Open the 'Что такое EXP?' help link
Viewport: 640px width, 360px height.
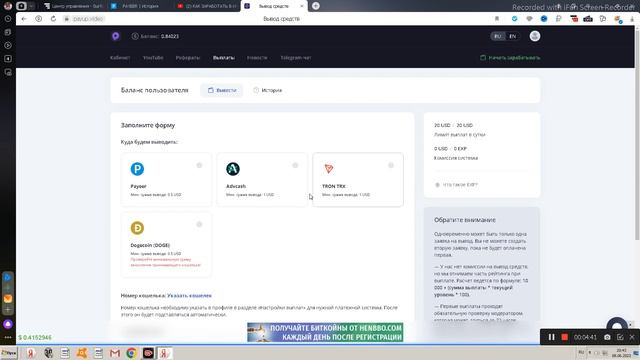[x=456, y=185]
